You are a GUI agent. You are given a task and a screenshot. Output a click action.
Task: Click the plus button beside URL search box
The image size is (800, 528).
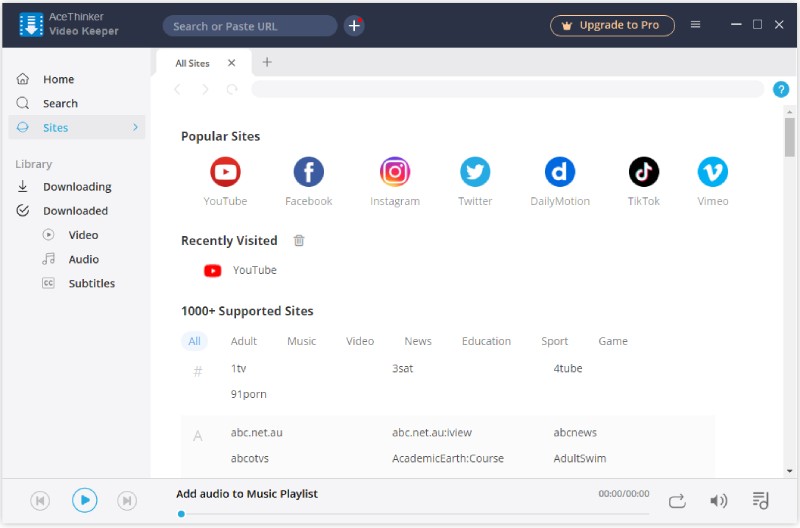354,25
